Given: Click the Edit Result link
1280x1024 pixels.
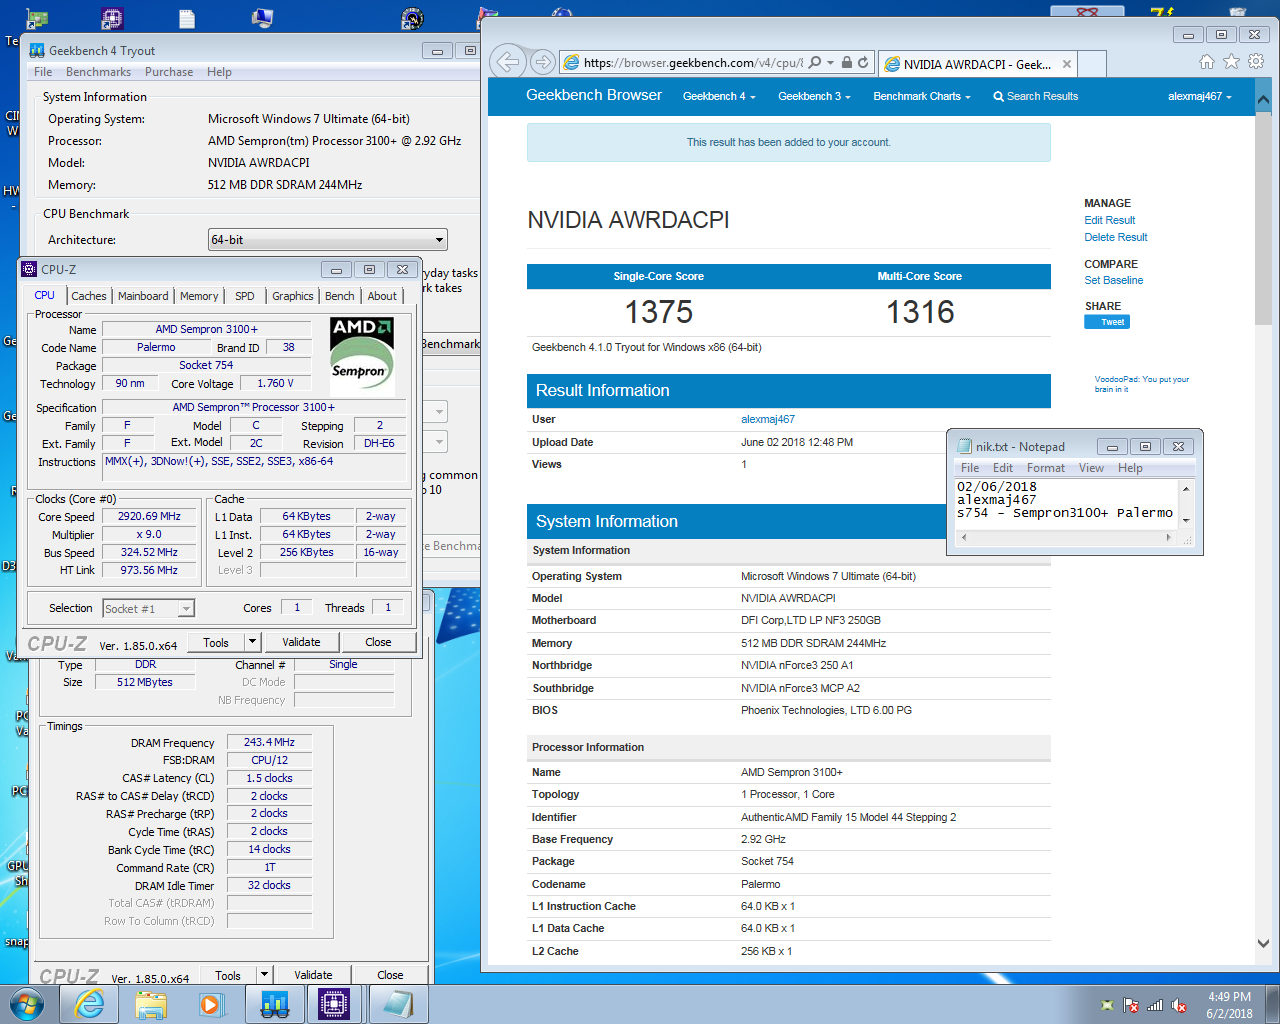Looking at the screenshot, I should 1109,220.
